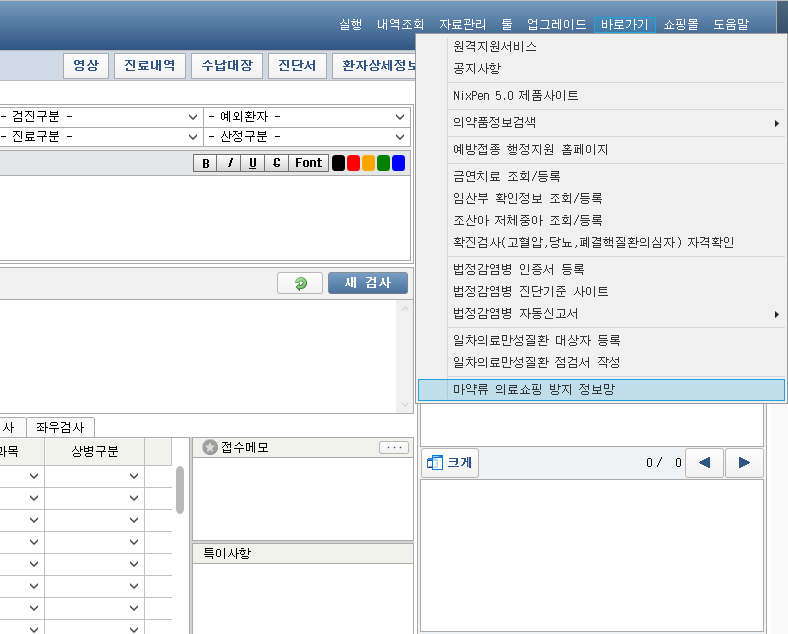Click the 새 검사 button

367,283
